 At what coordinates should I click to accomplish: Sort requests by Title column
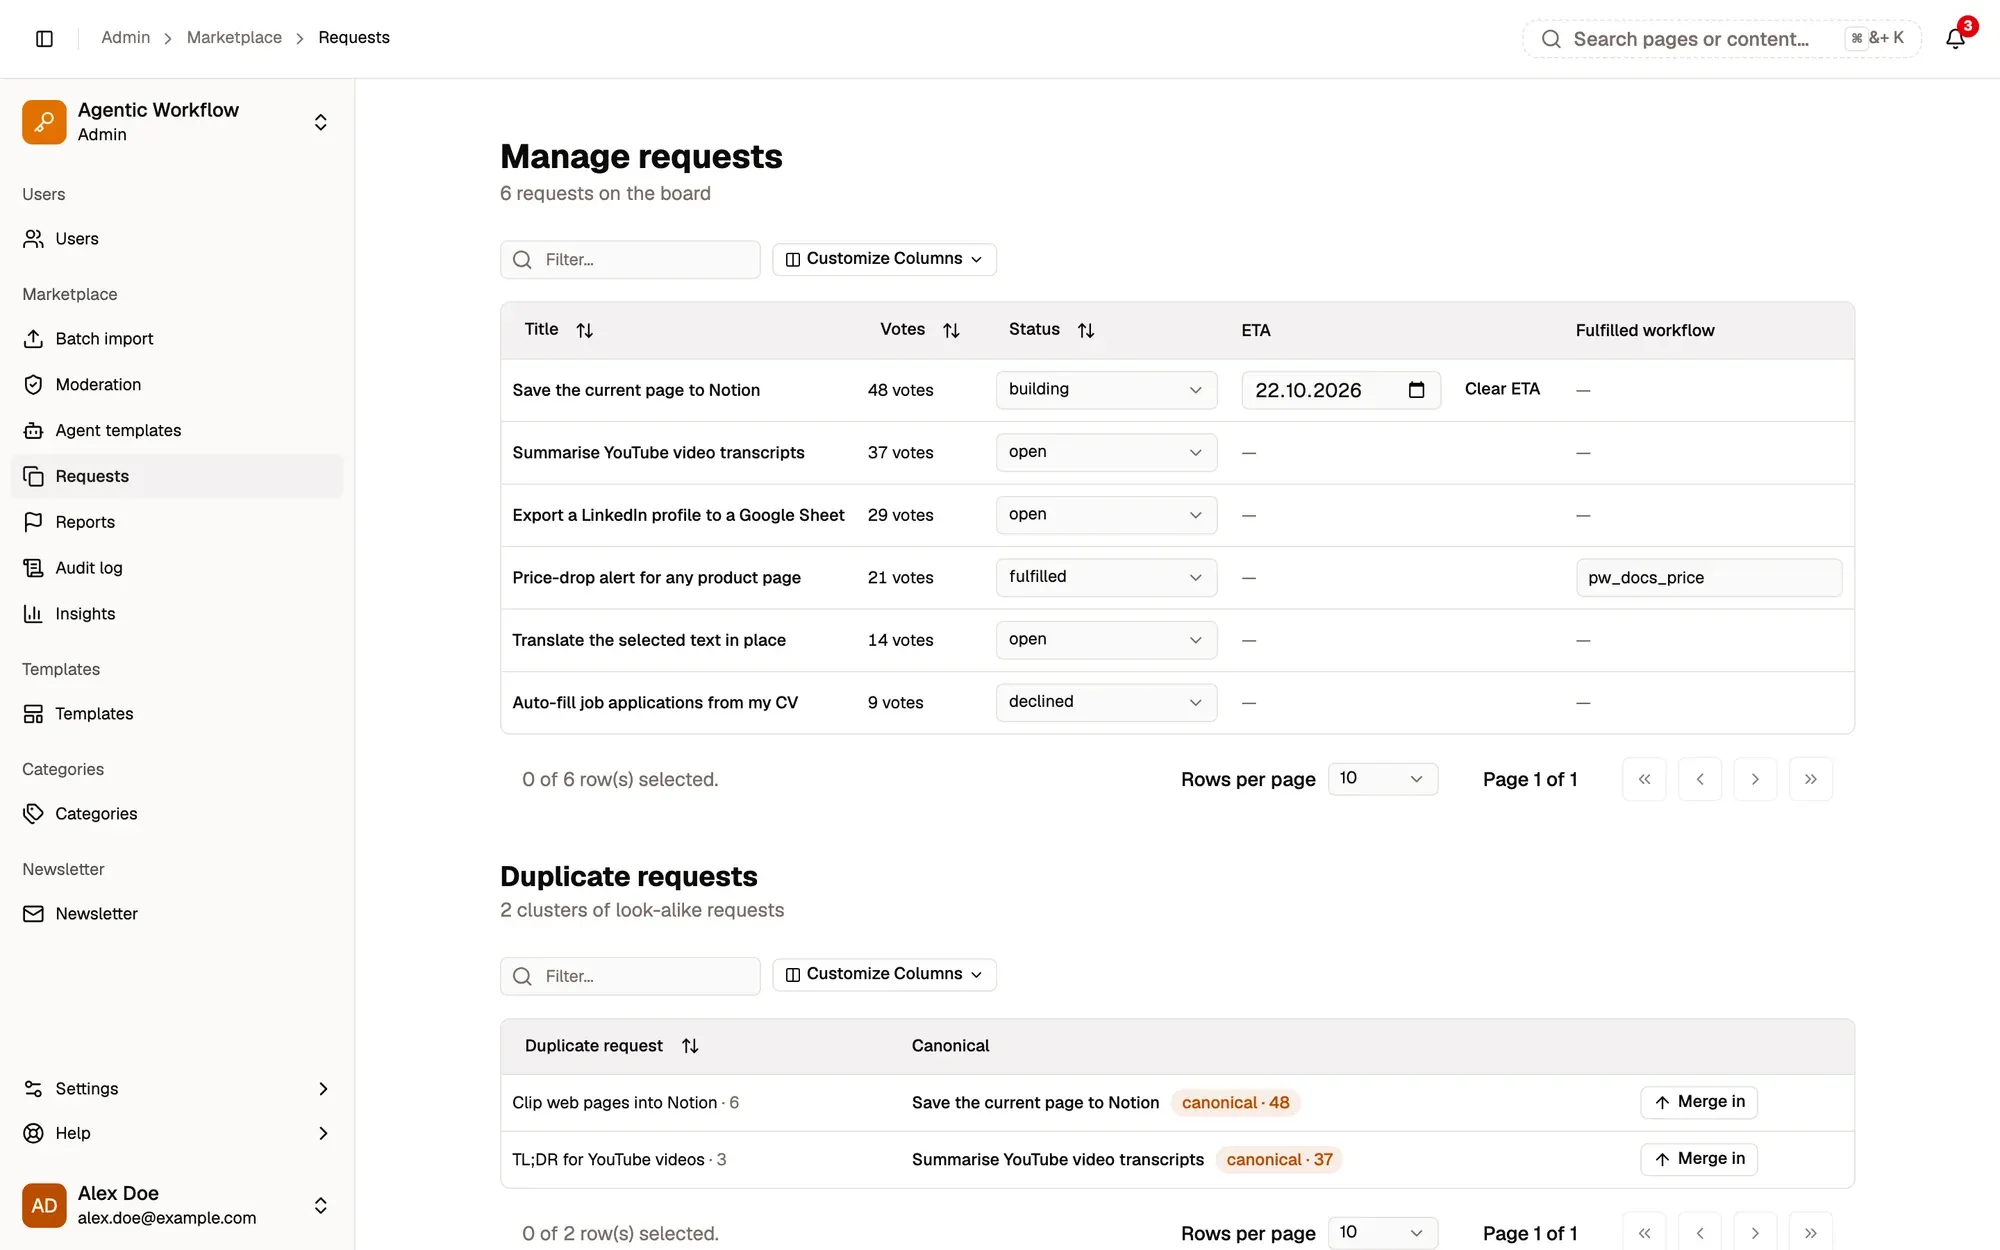point(585,330)
